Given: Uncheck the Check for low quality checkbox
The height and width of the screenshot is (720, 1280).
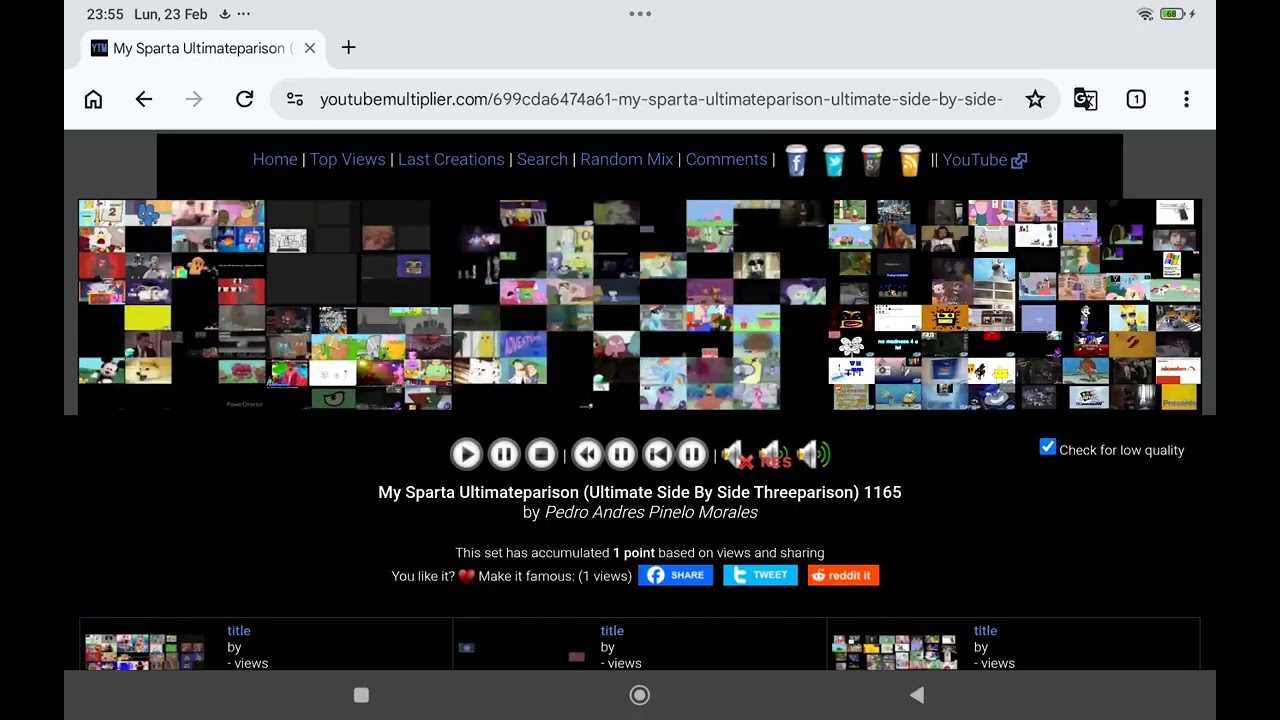Looking at the screenshot, I should point(1048,448).
